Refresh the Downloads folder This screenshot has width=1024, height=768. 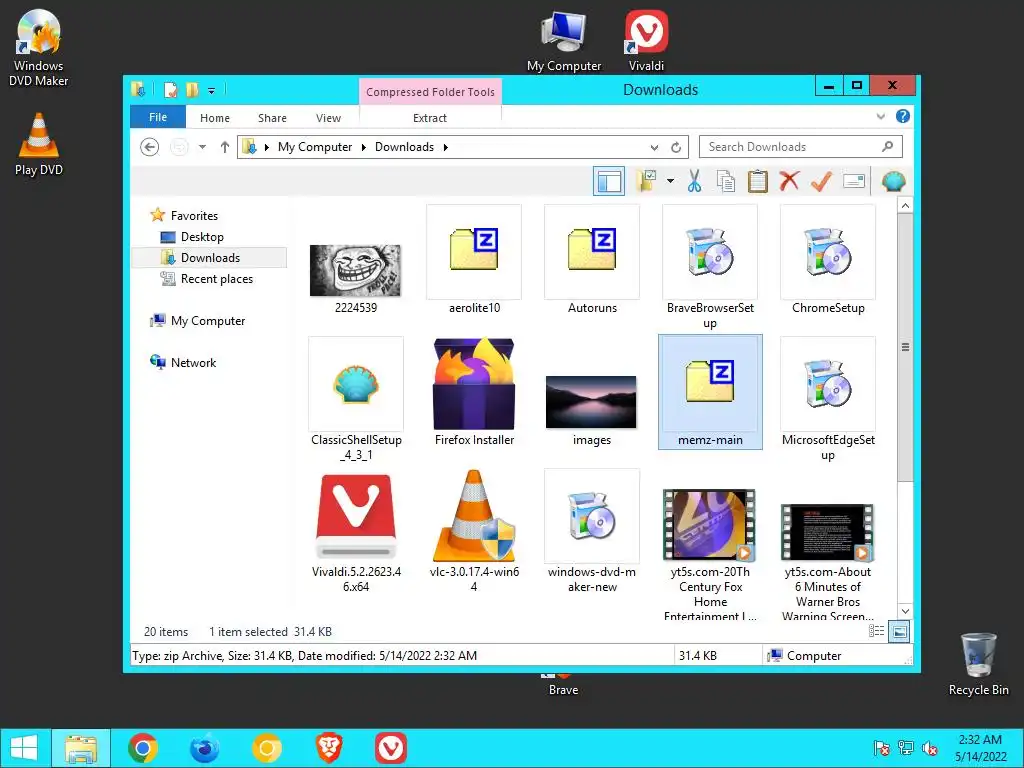click(676, 147)
